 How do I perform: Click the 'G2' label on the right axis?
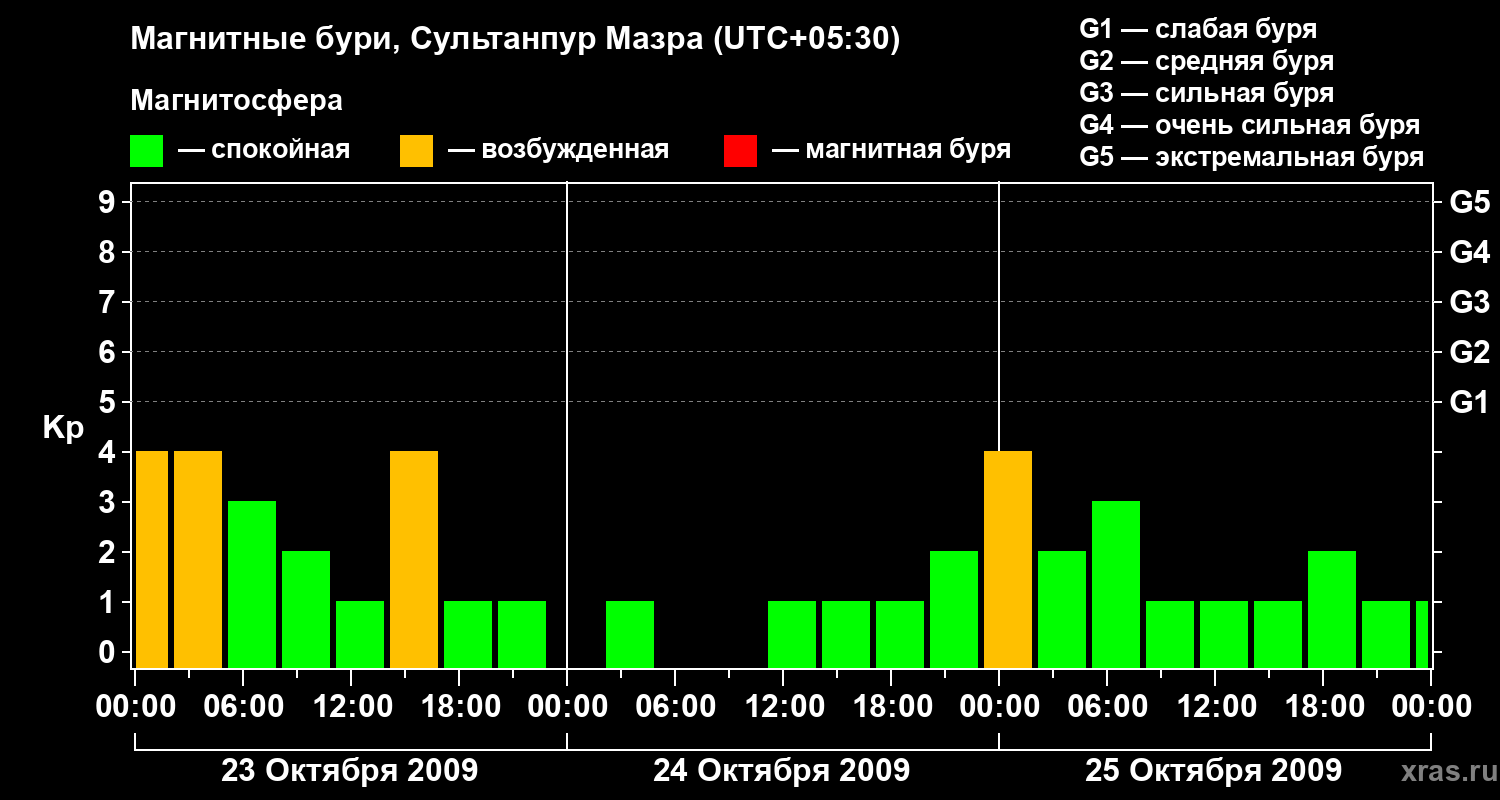click(1469, 353)
